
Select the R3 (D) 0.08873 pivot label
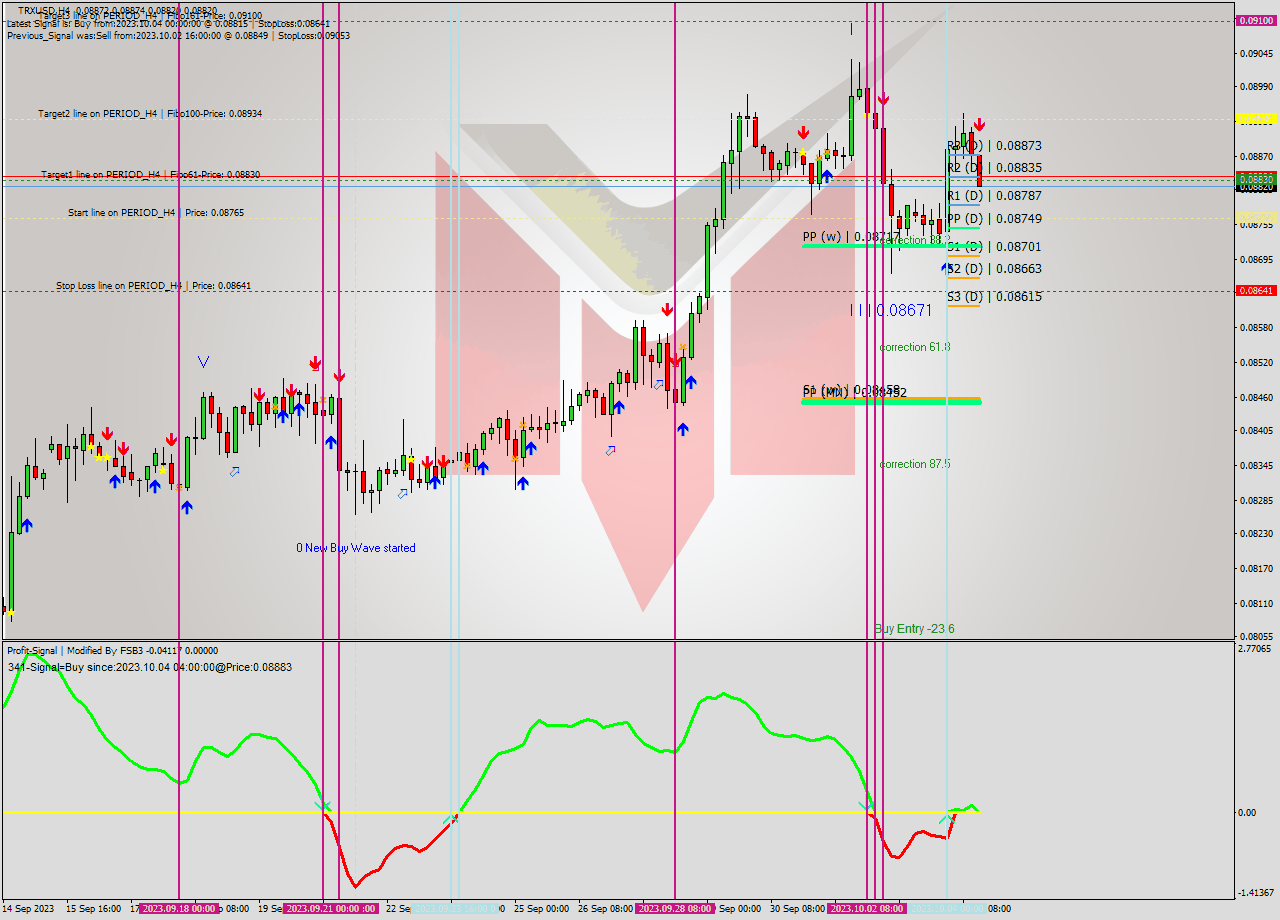(995, 145)
